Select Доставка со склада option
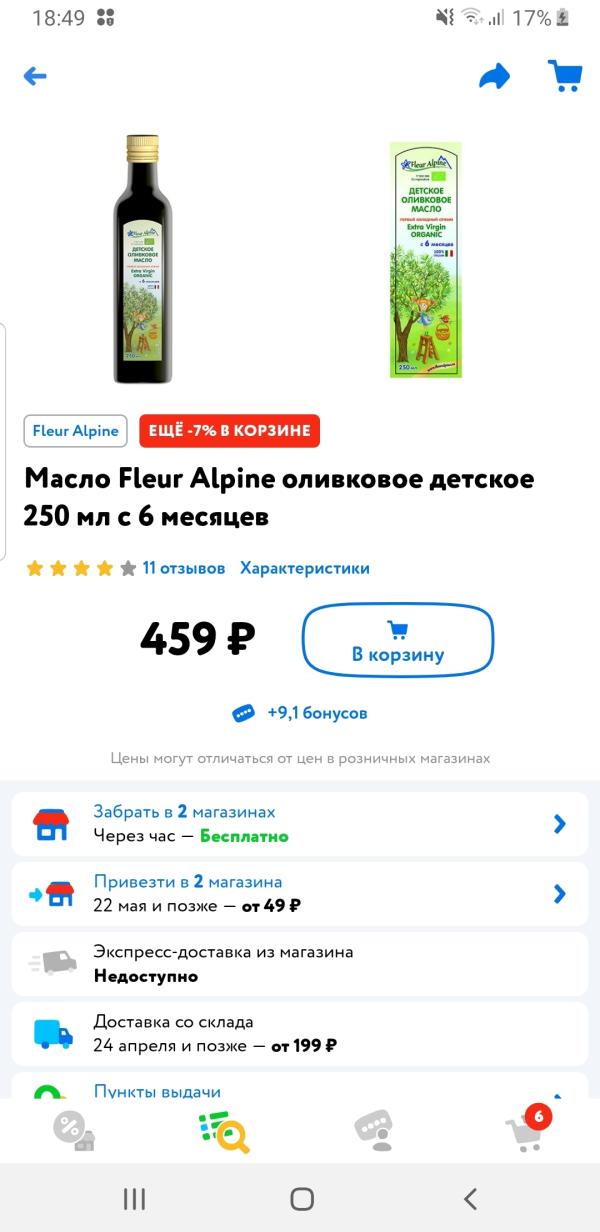 (300, 1034)
